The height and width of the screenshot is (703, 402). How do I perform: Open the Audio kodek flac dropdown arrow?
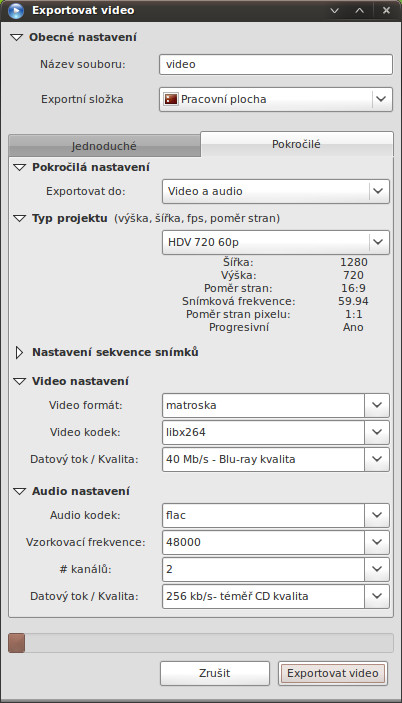click(377, 516)
